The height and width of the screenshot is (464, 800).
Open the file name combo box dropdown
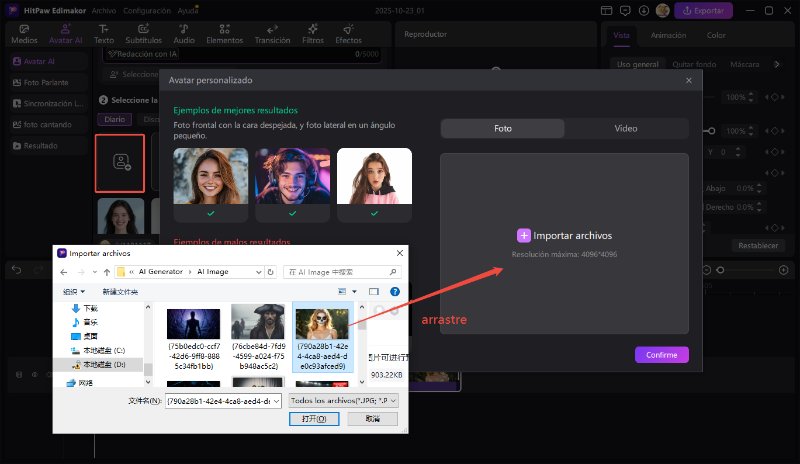[x=276, y=400]
